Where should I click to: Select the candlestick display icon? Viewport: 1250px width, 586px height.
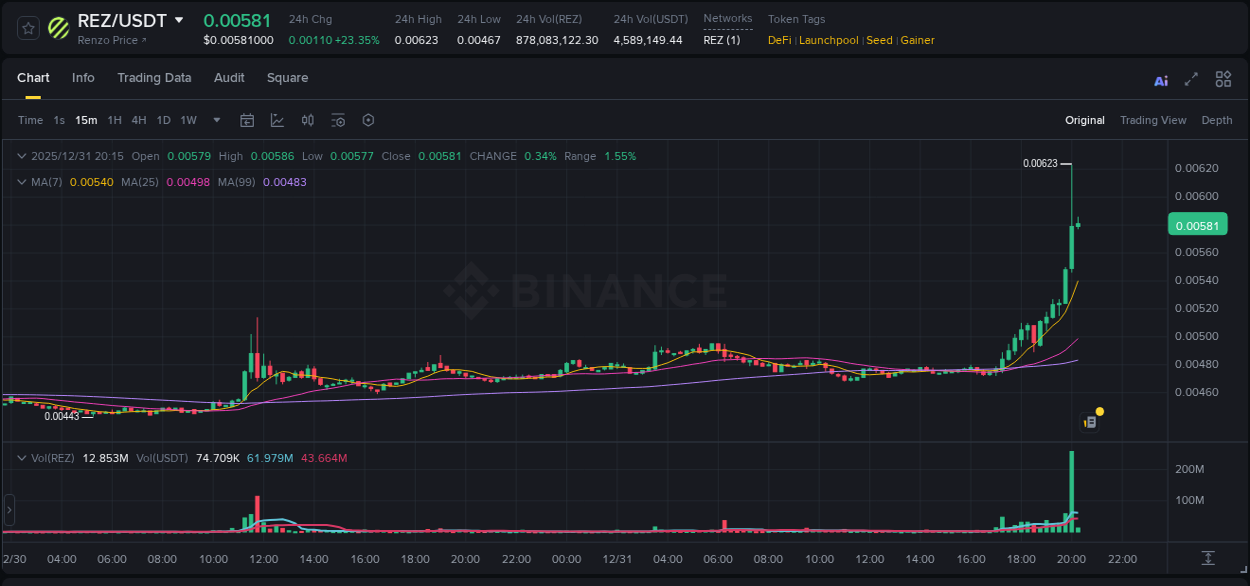pos(307,120)
